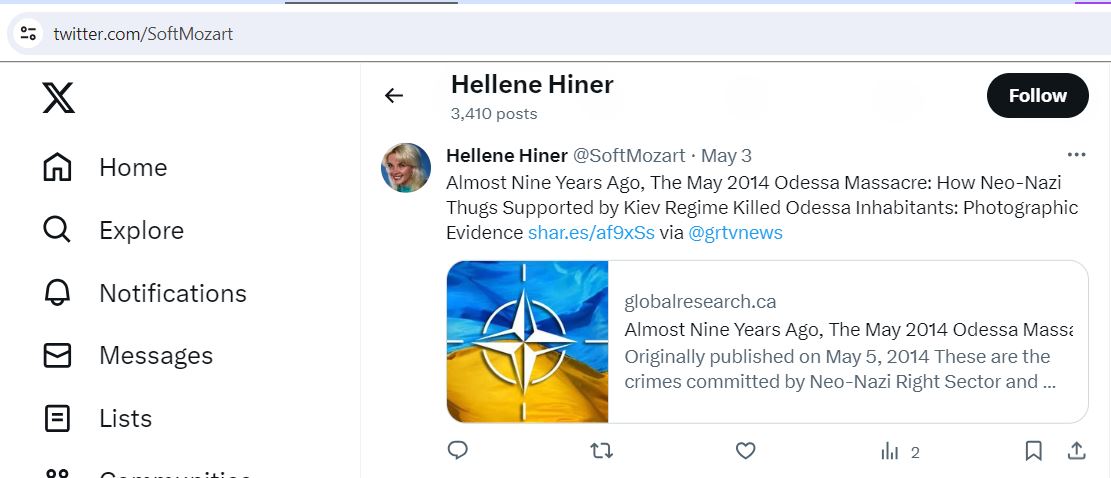Image resolution: width=1111 pixels, height=478 pixels.
Task: Open the @SoftMozart handle link
Action: tap(628, 156)
